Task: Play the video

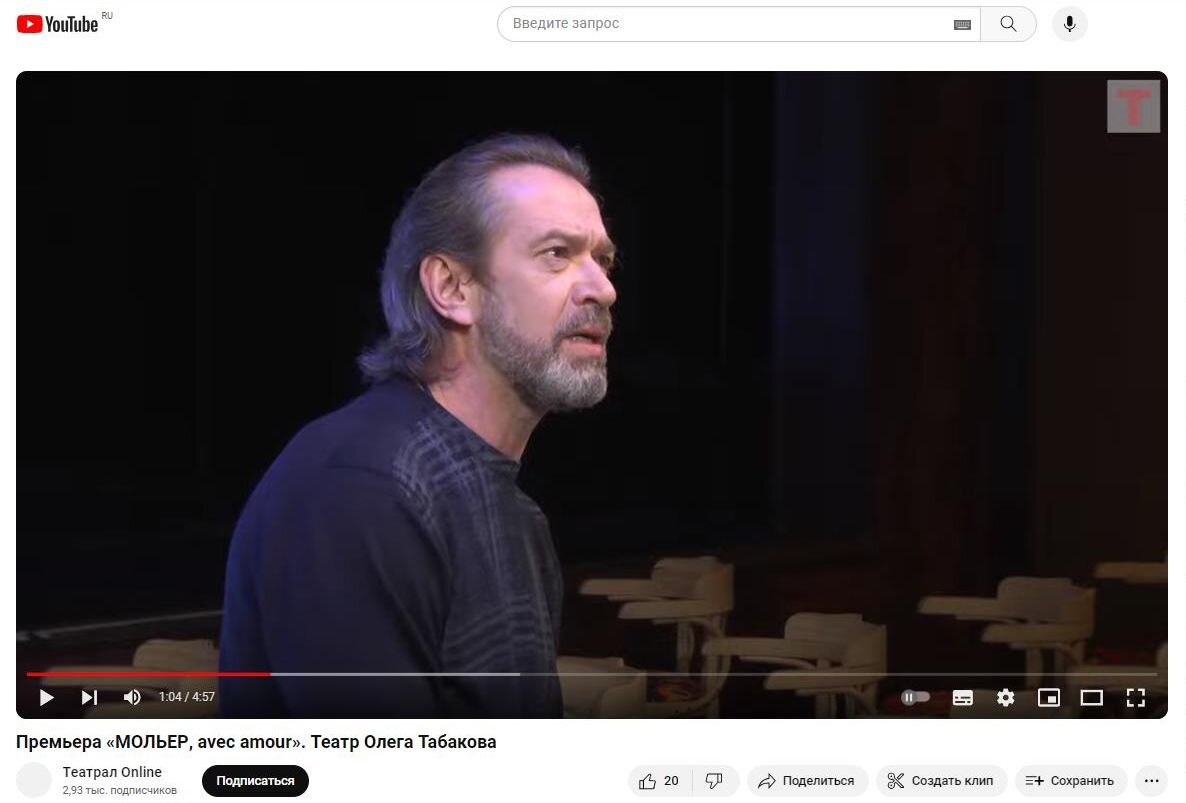Action: click(x=46, y=697)
